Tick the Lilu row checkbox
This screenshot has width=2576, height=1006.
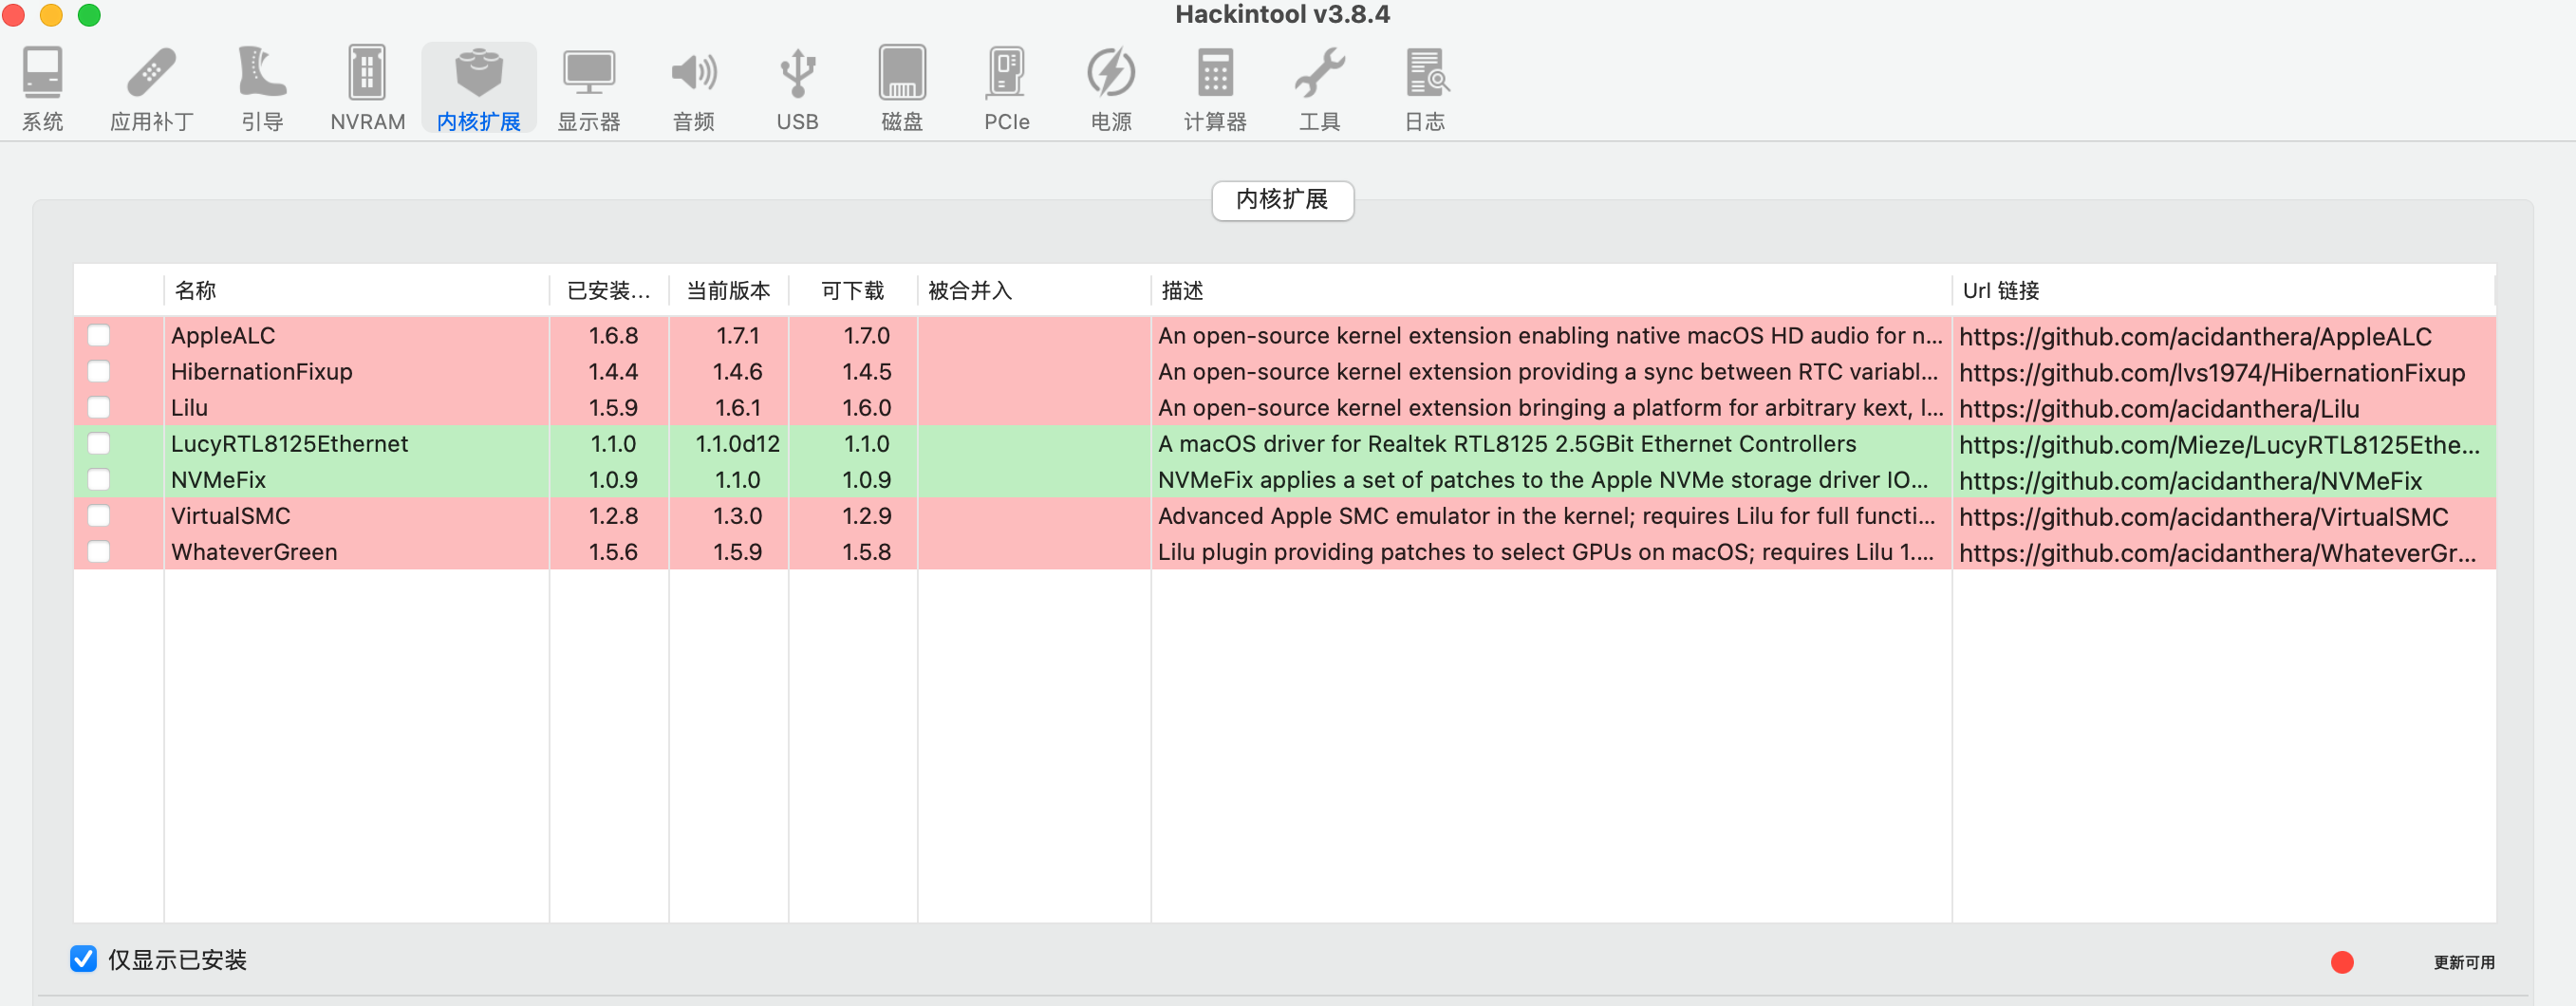click(98, 407)
